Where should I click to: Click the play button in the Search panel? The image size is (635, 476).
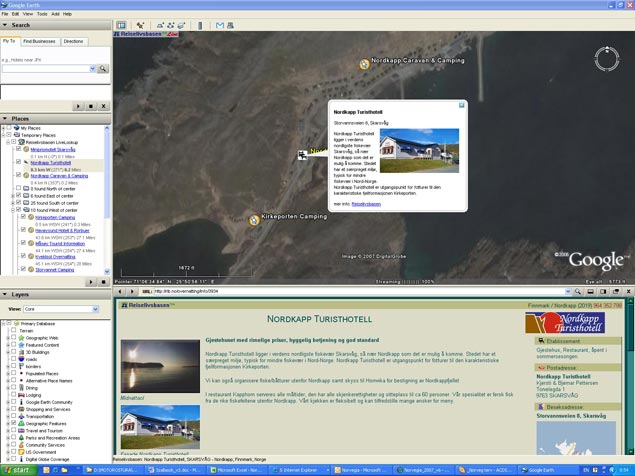[x=78, y=106]
